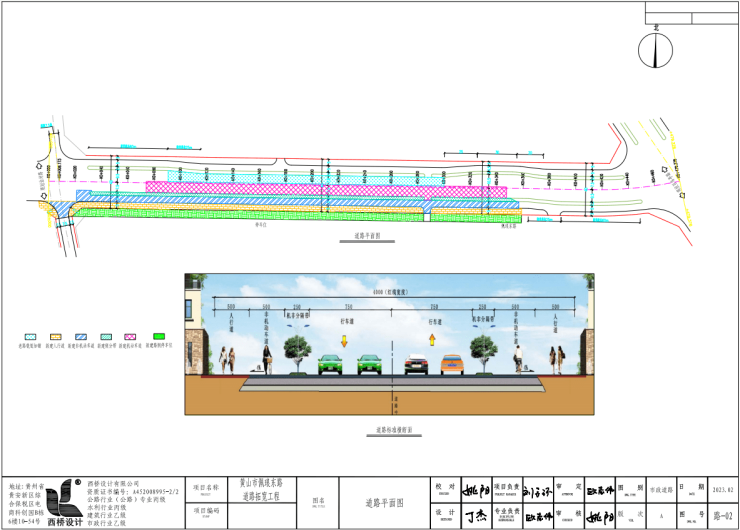
Task: Click the blue diagonal-striped legend swatch
Action: point(81,337)
